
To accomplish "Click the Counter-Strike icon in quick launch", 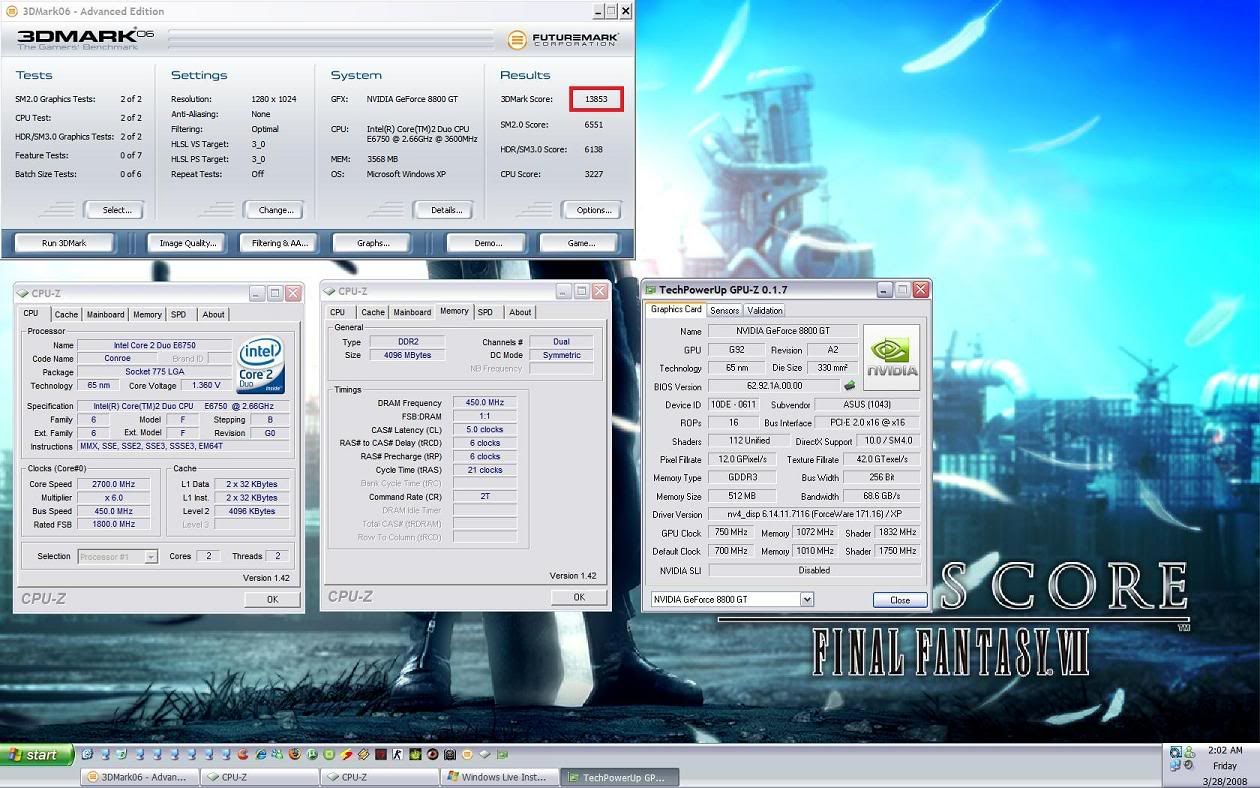I will click(x=397, y=754).
